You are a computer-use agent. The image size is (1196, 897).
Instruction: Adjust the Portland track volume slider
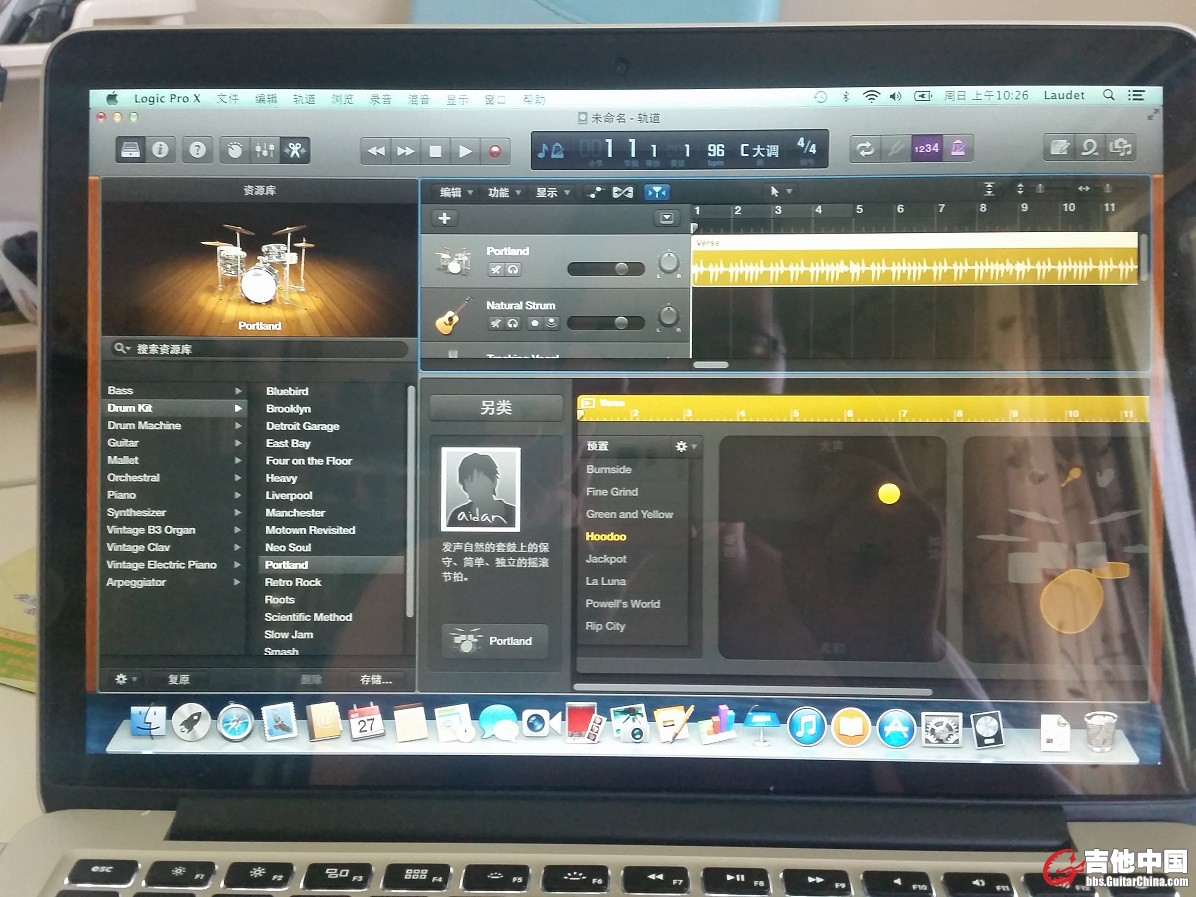(x=606, y=268)
